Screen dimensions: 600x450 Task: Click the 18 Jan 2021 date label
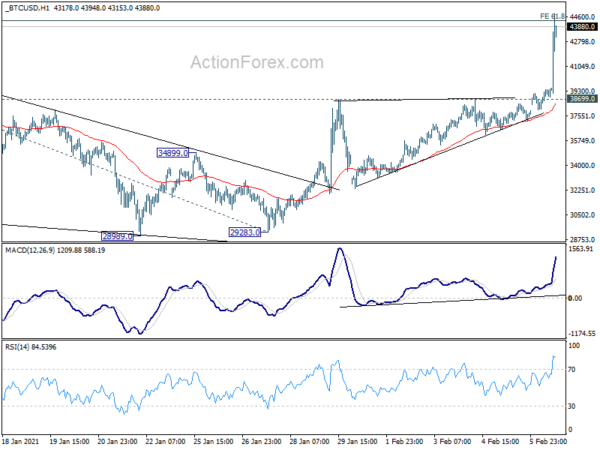click(x=20, y=441)
